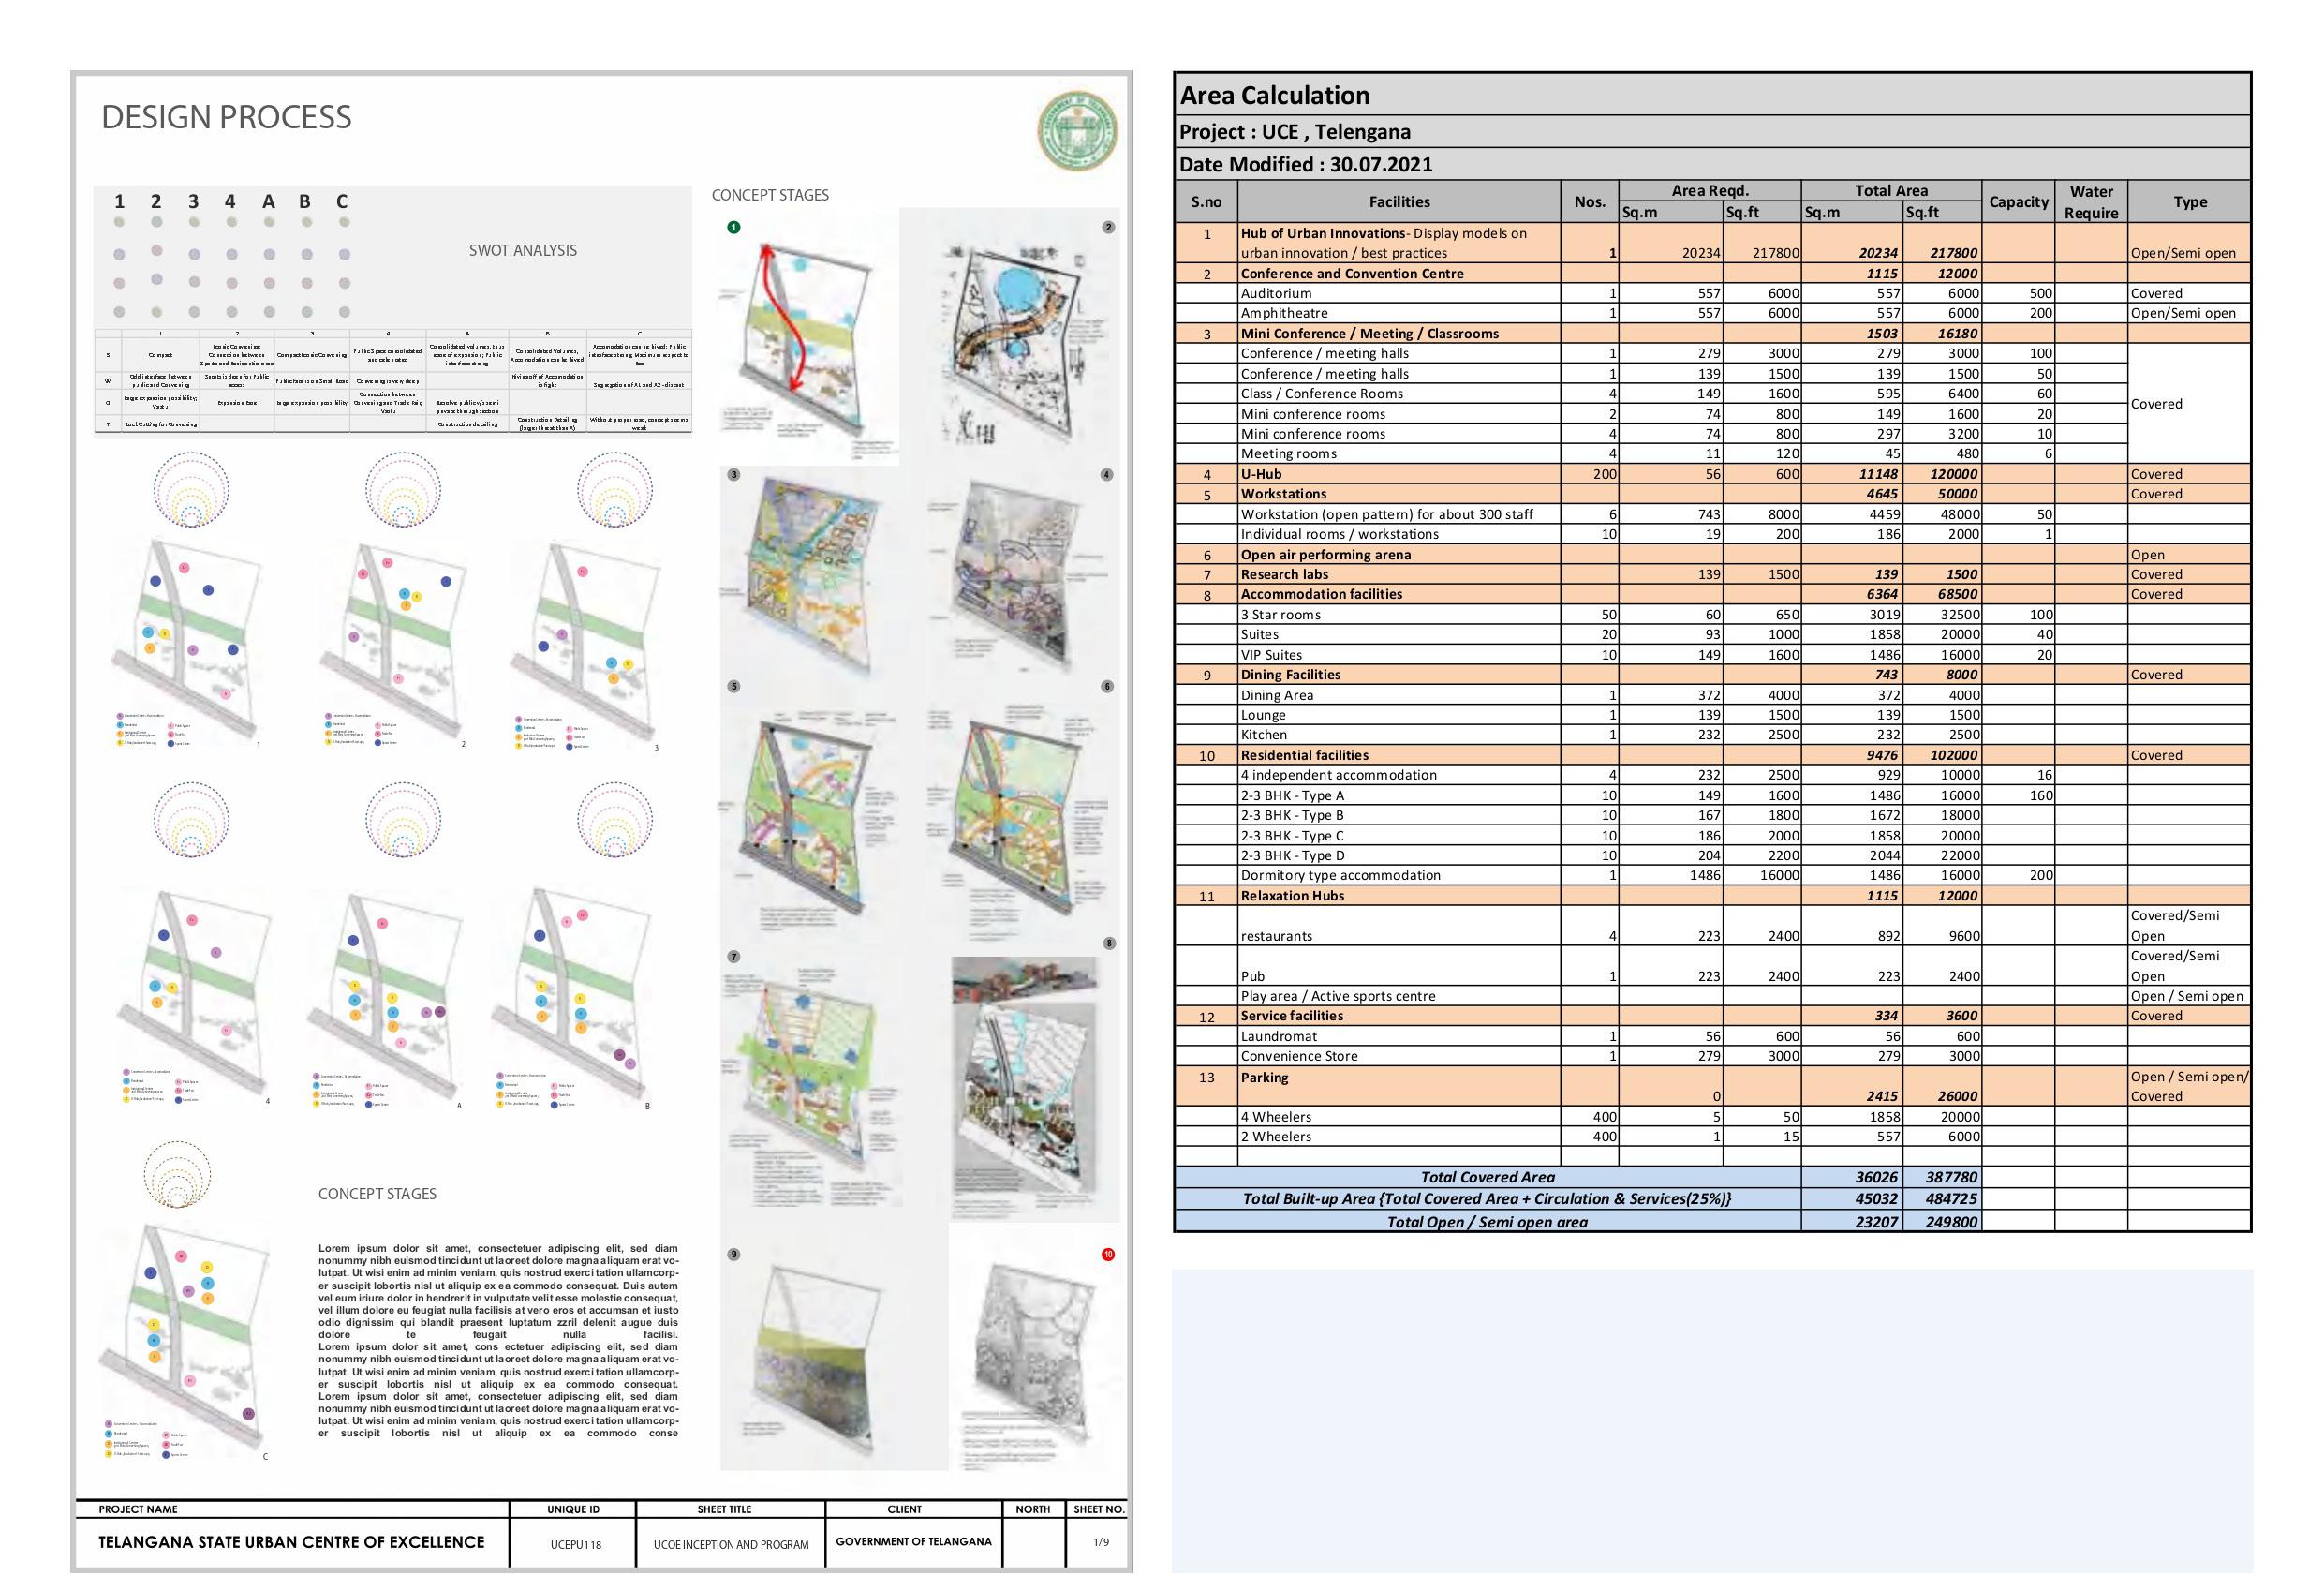
Task: Click the 'S.no' column header
Action: [x=1206, y=202]
